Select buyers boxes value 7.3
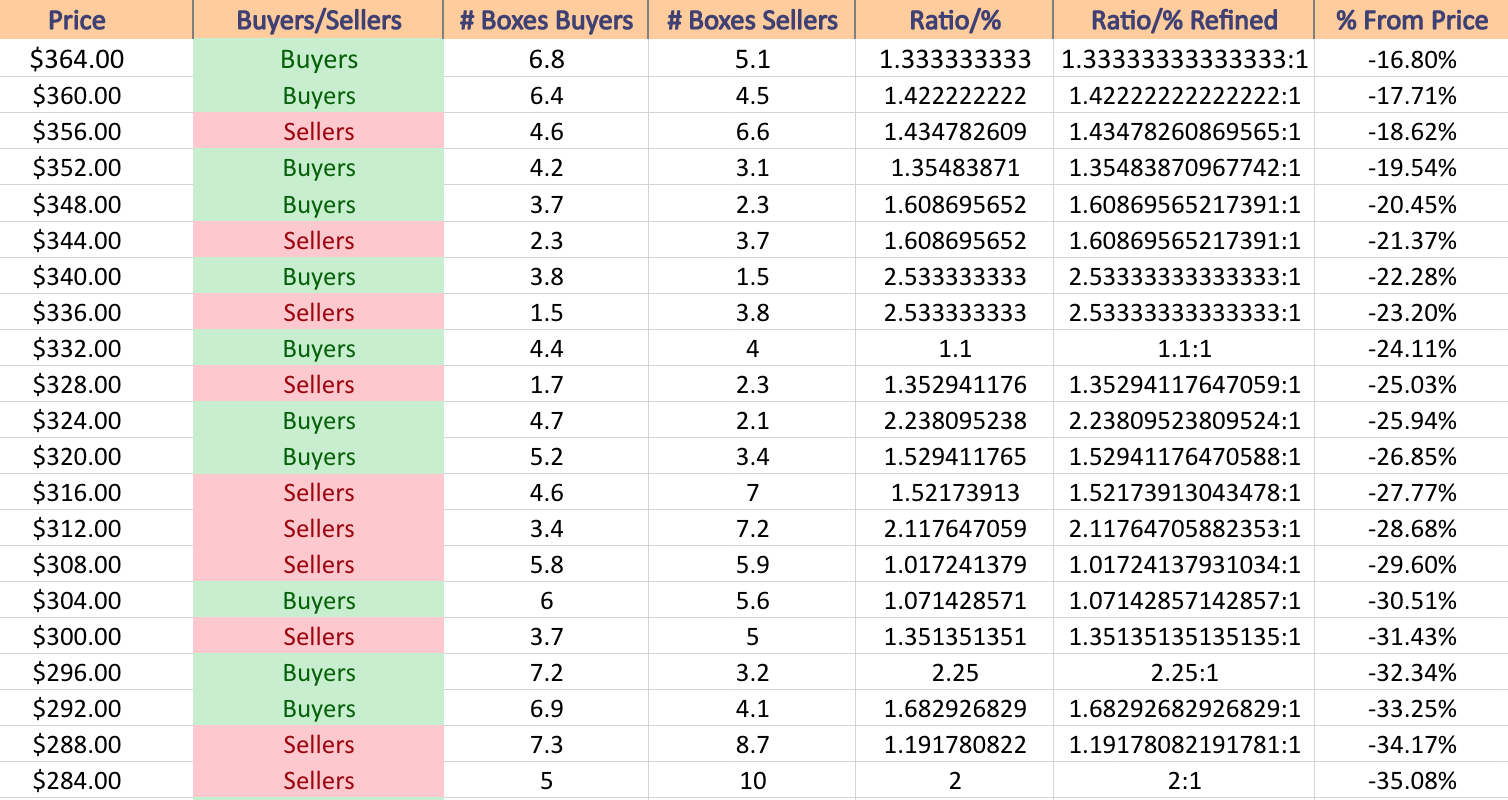This screenshot has width=1508, height=800. point(546,744)
